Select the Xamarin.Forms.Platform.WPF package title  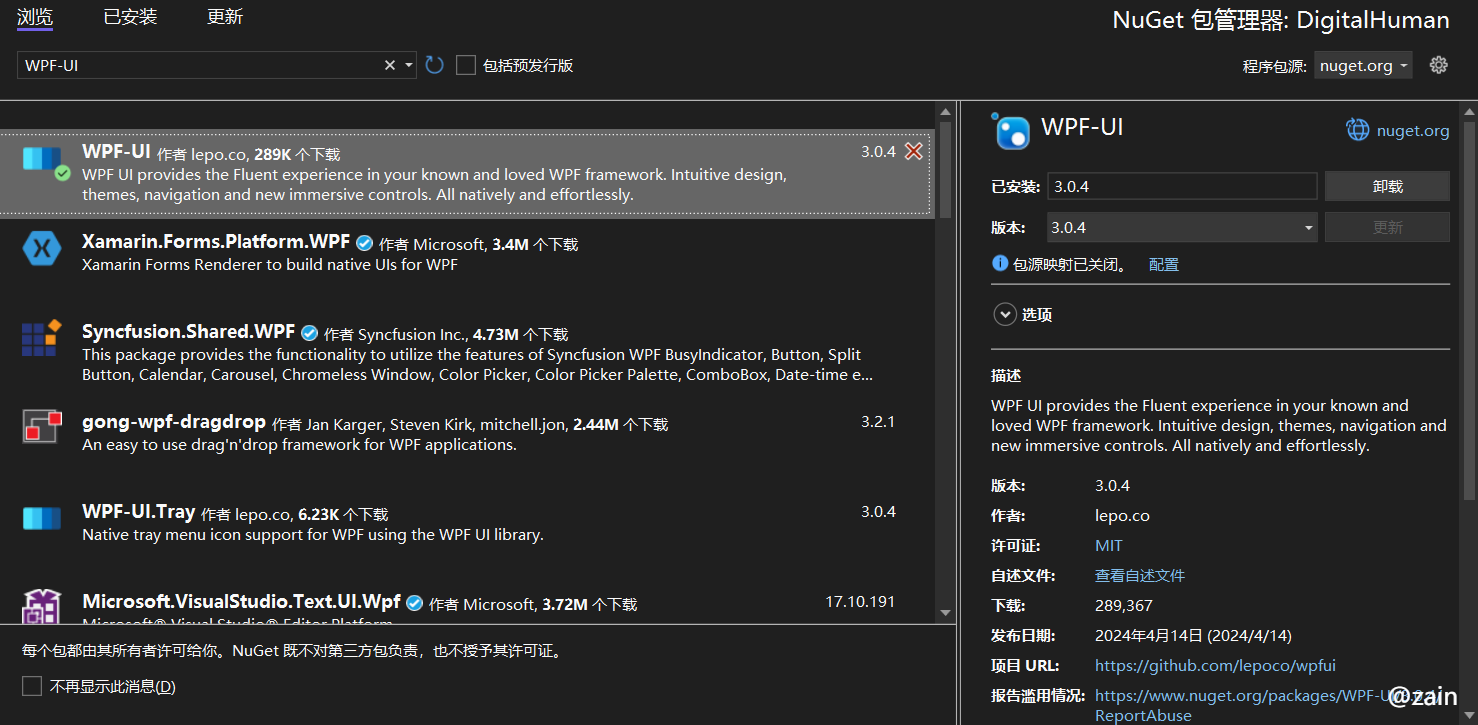[x=216, y=241]
